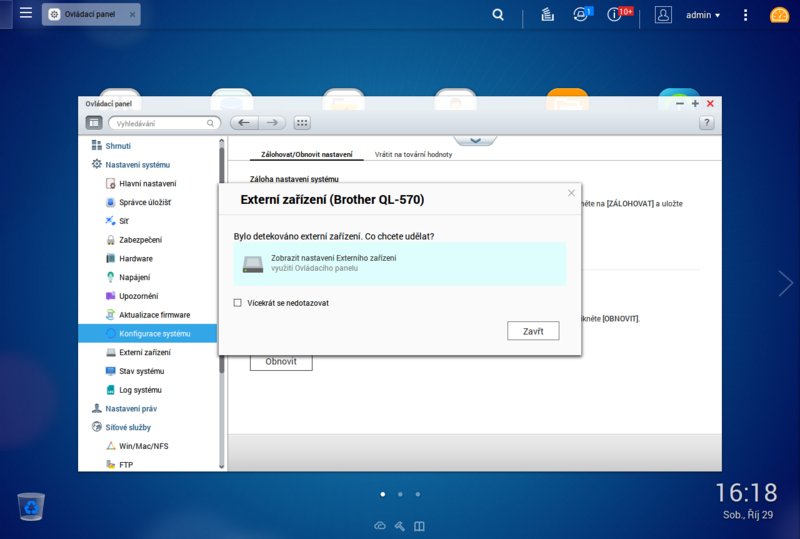Collapse the 'Nastavení systému' section
The width and height of the screenshot is (800, 539).
139,164
